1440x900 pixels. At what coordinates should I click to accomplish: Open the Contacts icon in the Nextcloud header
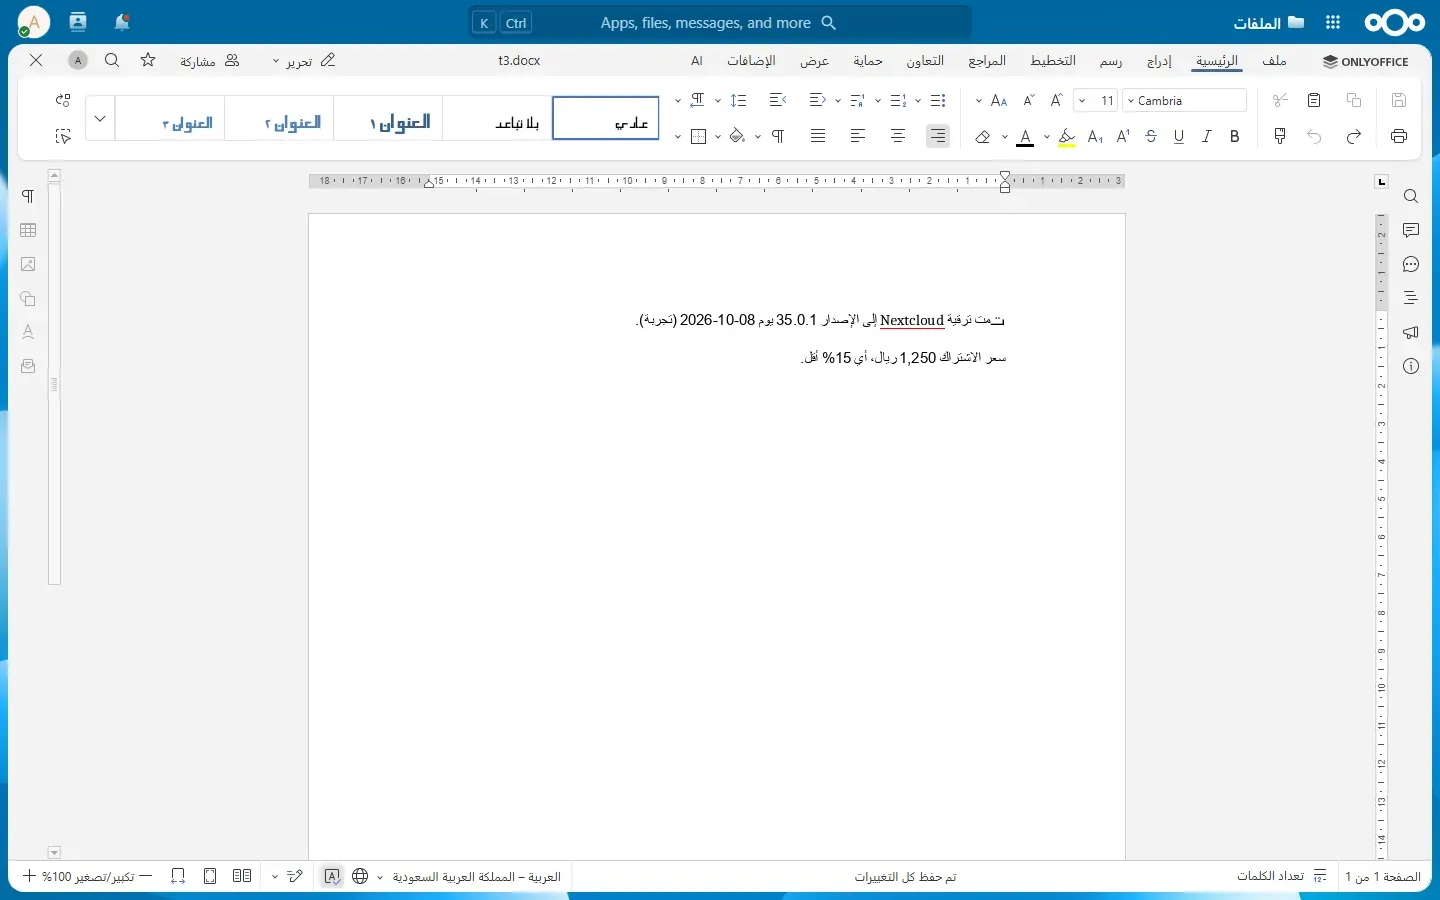tap(78, 22)
